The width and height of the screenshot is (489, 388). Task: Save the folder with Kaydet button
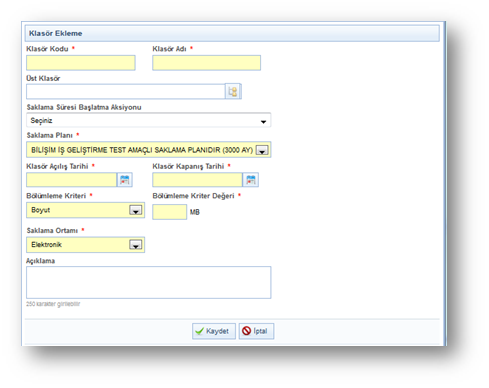[214, 331]
